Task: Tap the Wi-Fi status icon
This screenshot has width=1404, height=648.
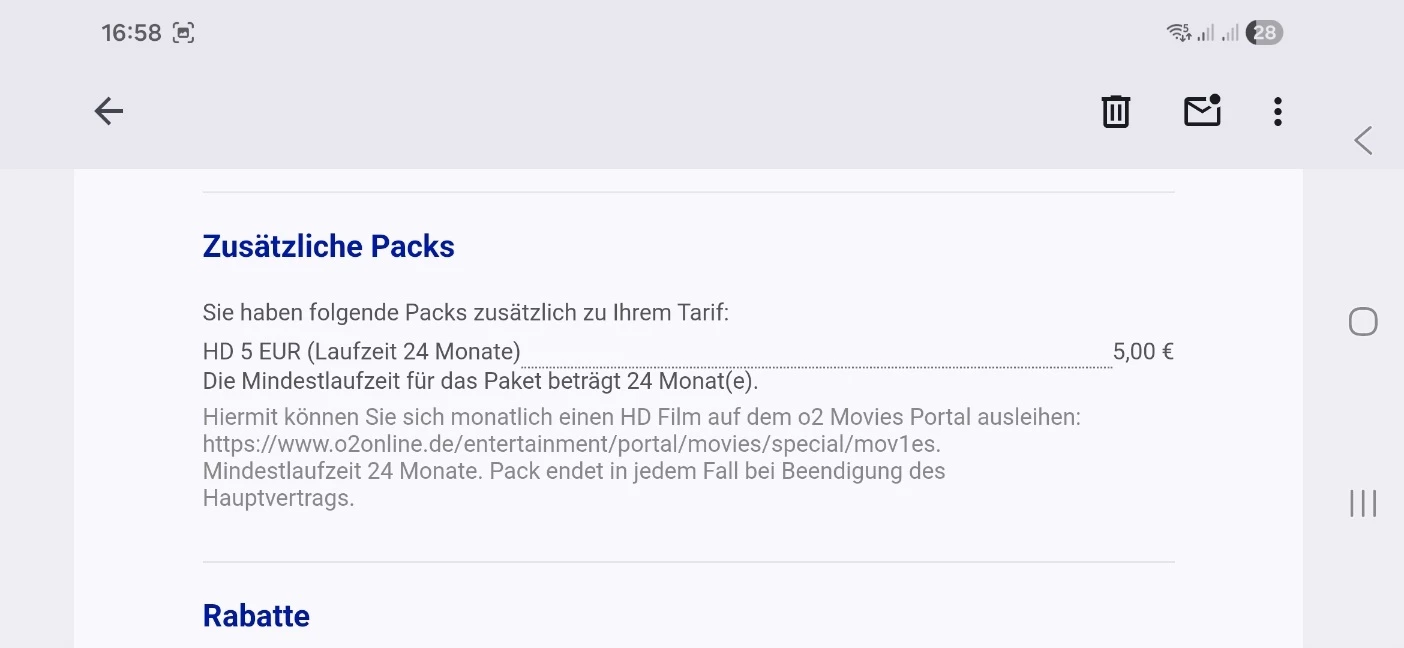Action: [x=1178, y=33]
